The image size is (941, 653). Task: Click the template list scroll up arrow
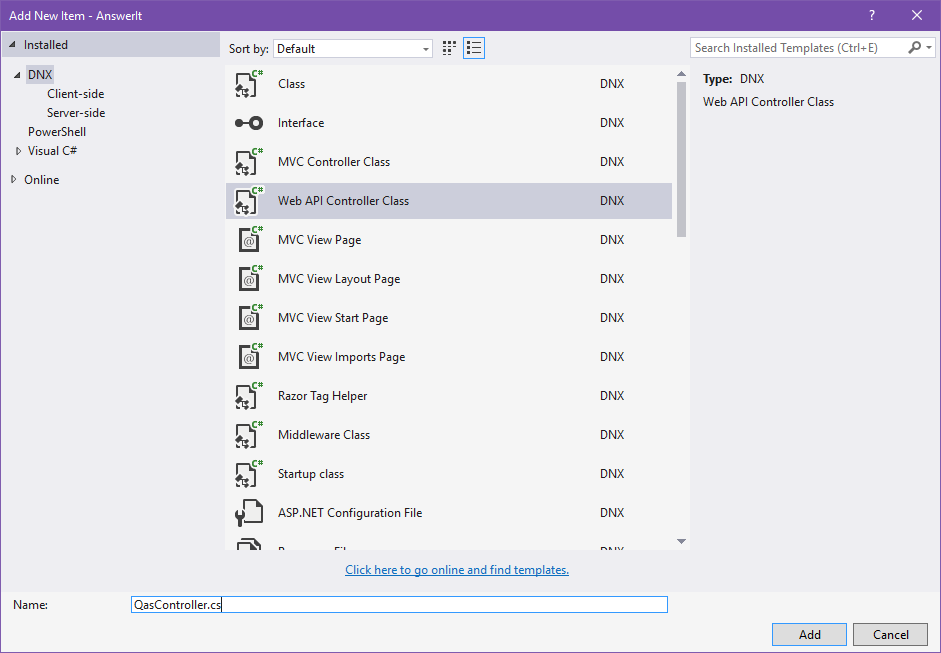coord(681,74)
